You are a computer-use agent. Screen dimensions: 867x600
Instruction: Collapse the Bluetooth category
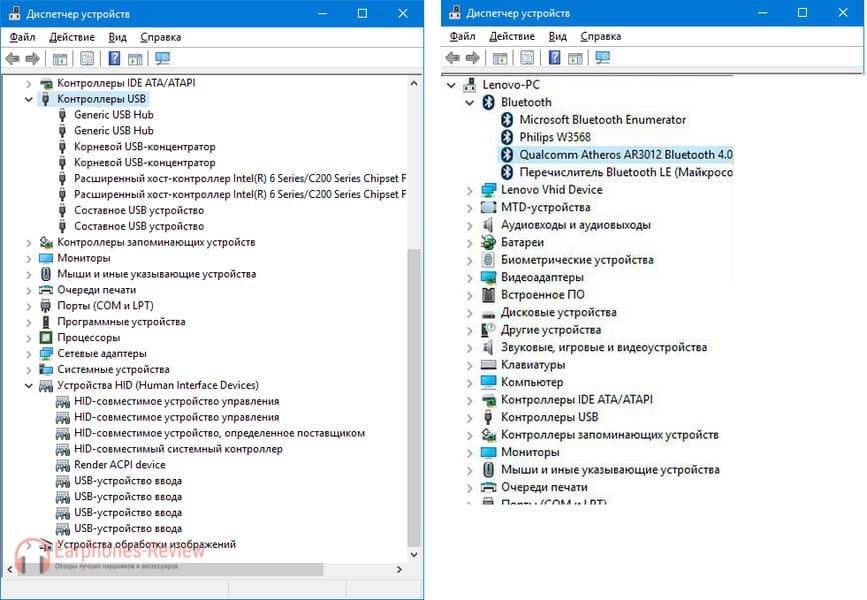(470, 102)
